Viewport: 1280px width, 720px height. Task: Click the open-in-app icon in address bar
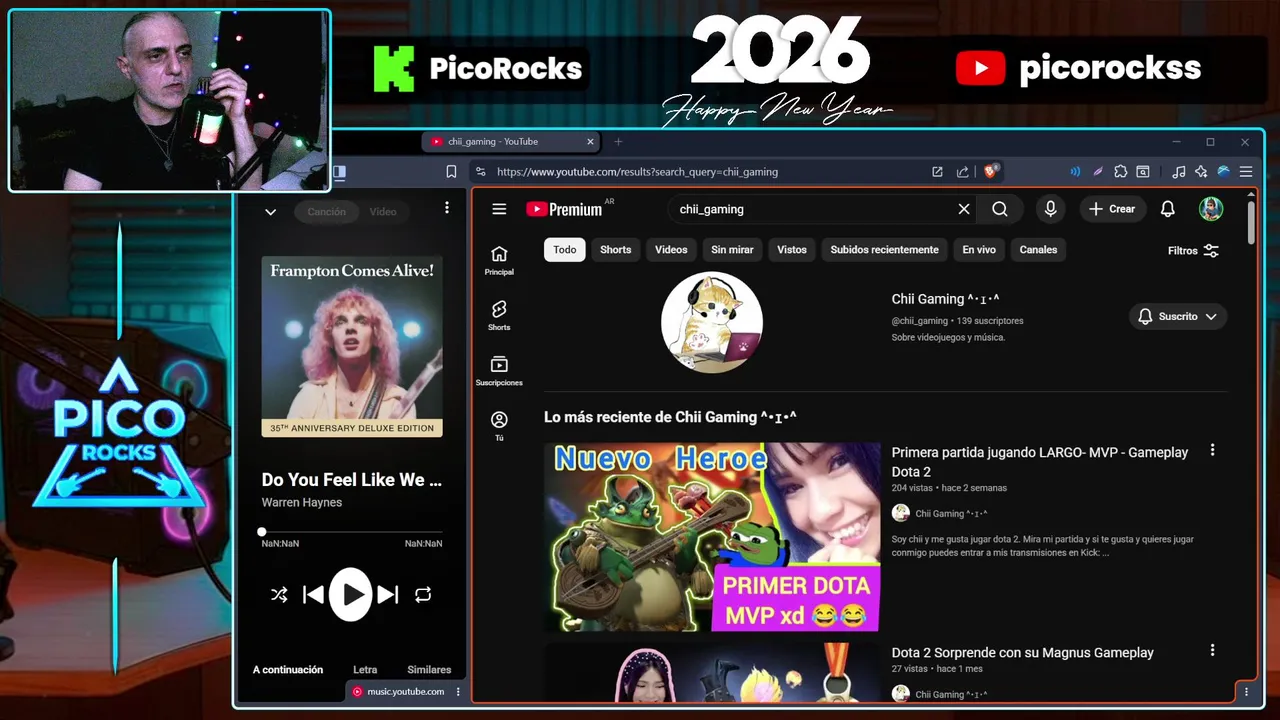937,171
